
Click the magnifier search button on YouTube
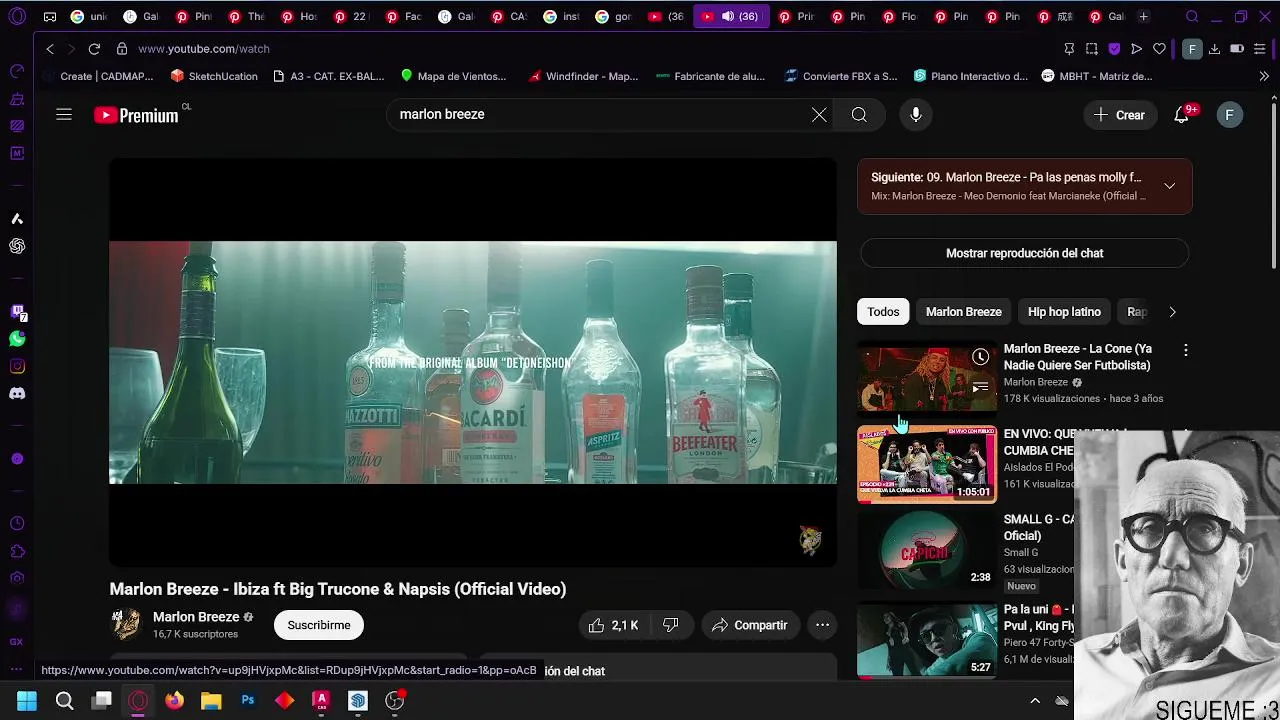coord(859,115)
